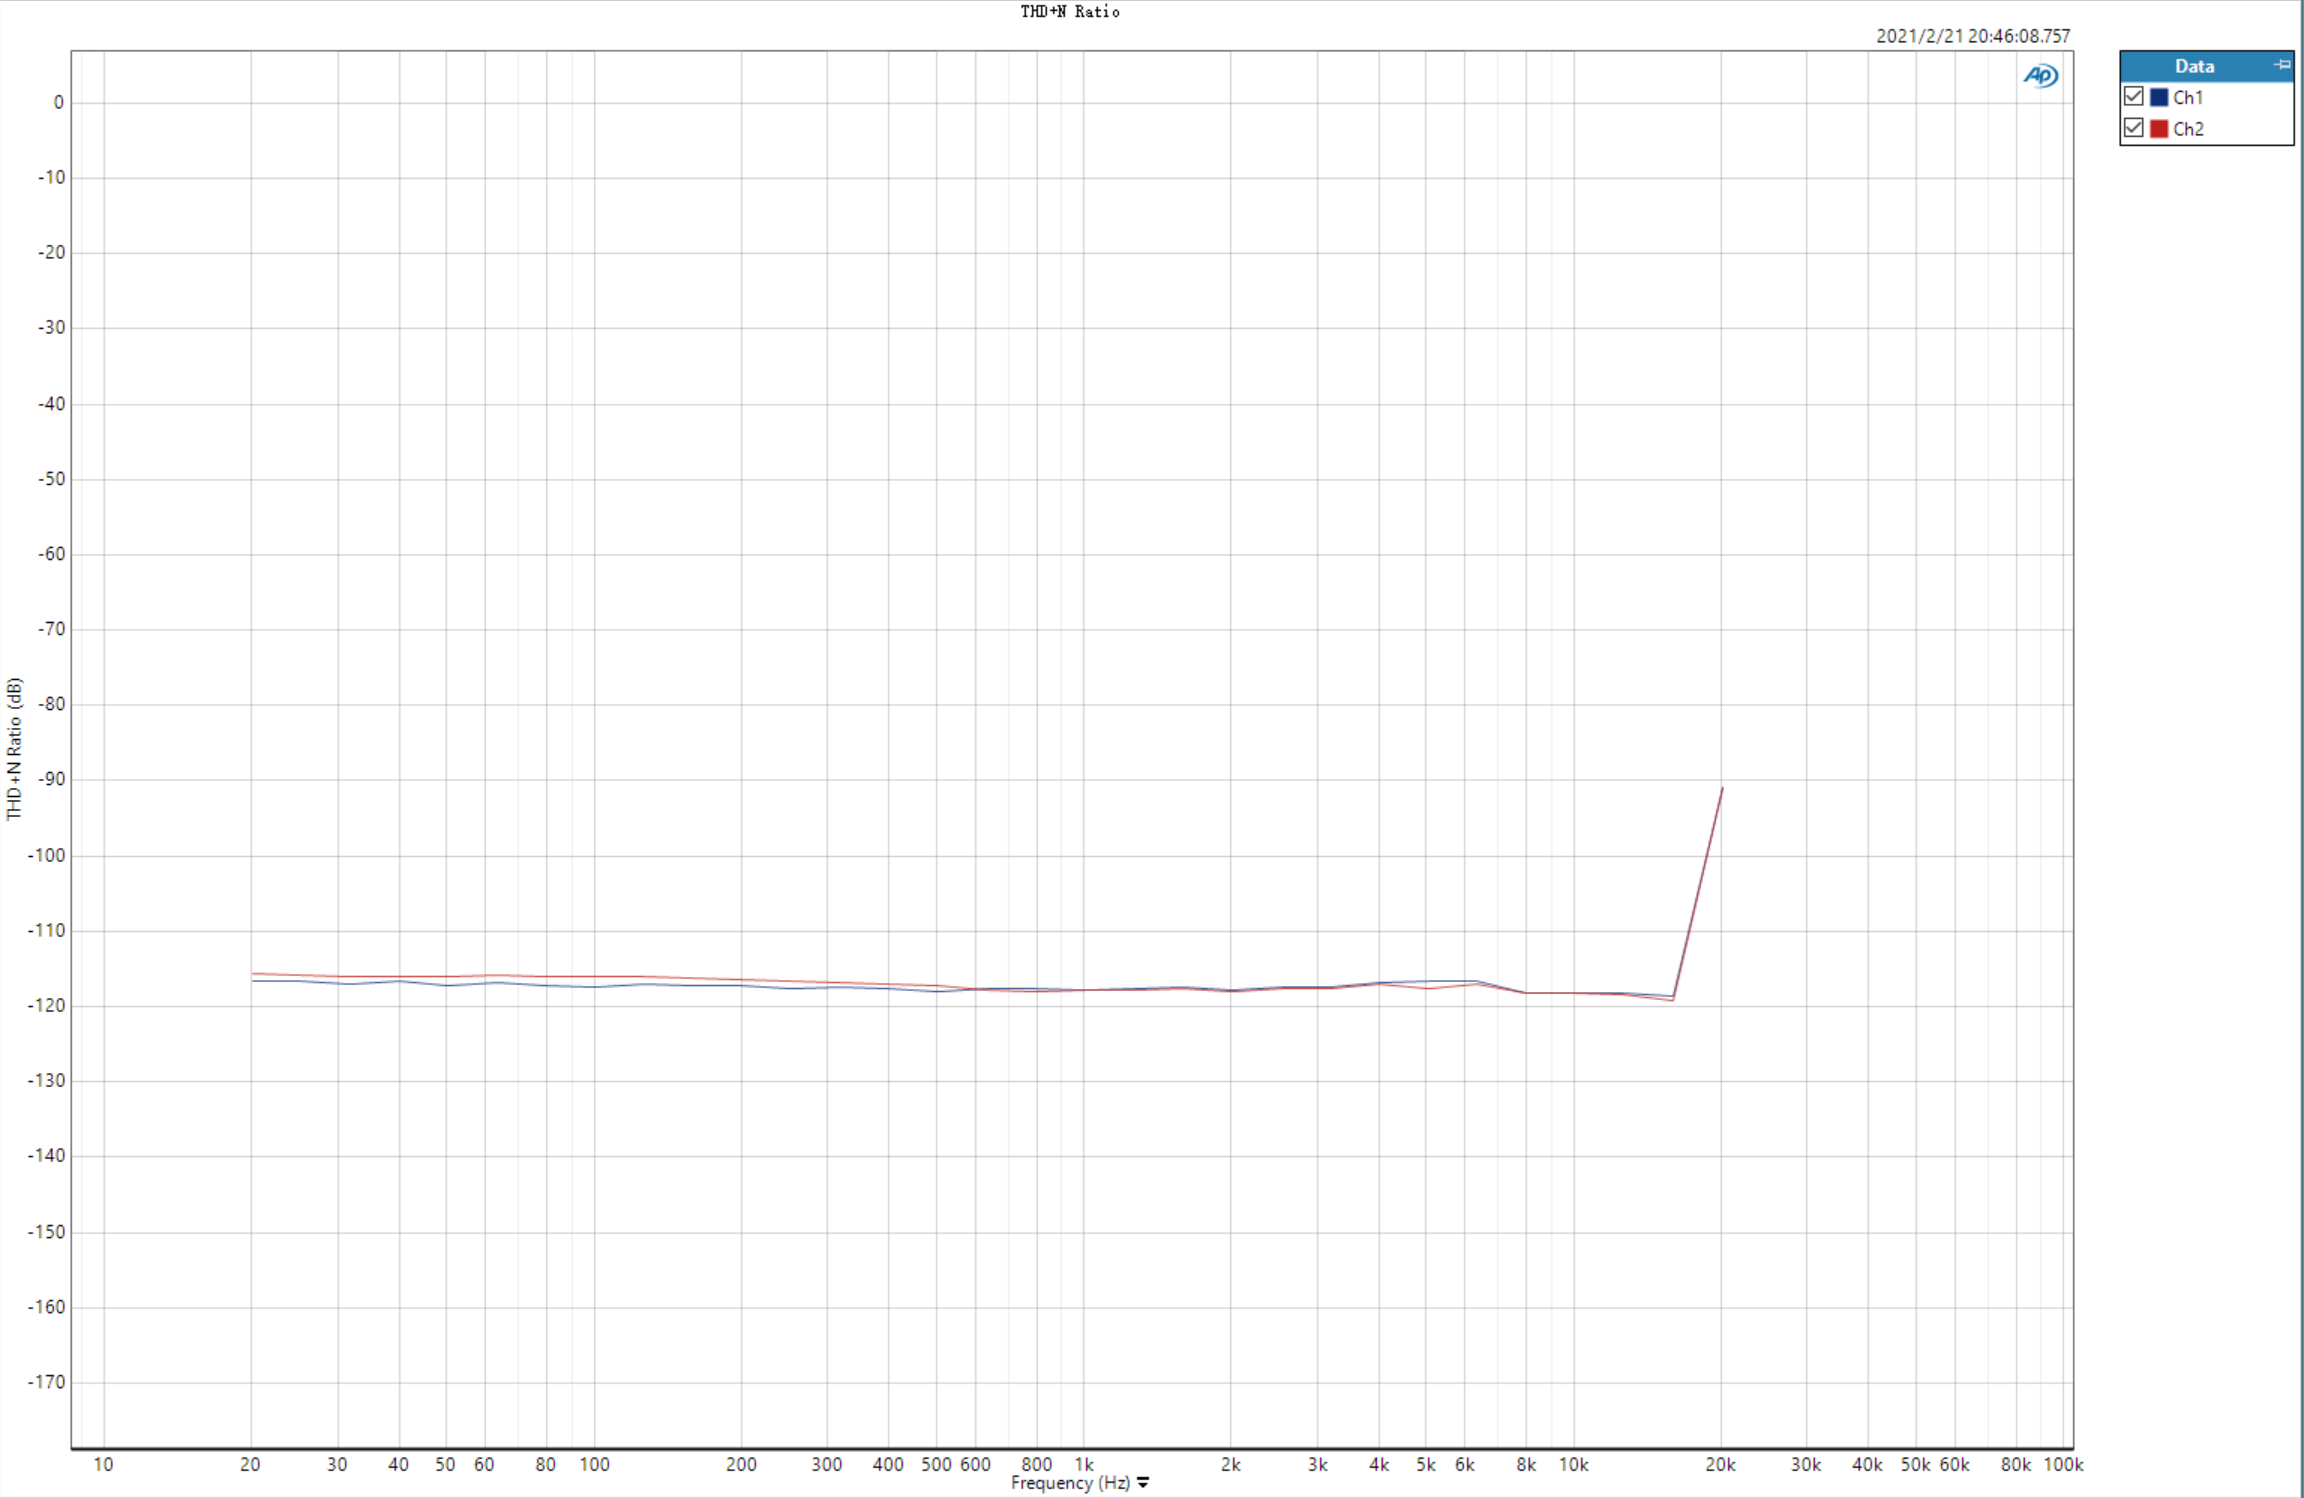The height and width of the screenshot is (1498, 2304).
Task: Open the Frequency (Hz) axis dropdown arrow
Action: (1143, 1483)
